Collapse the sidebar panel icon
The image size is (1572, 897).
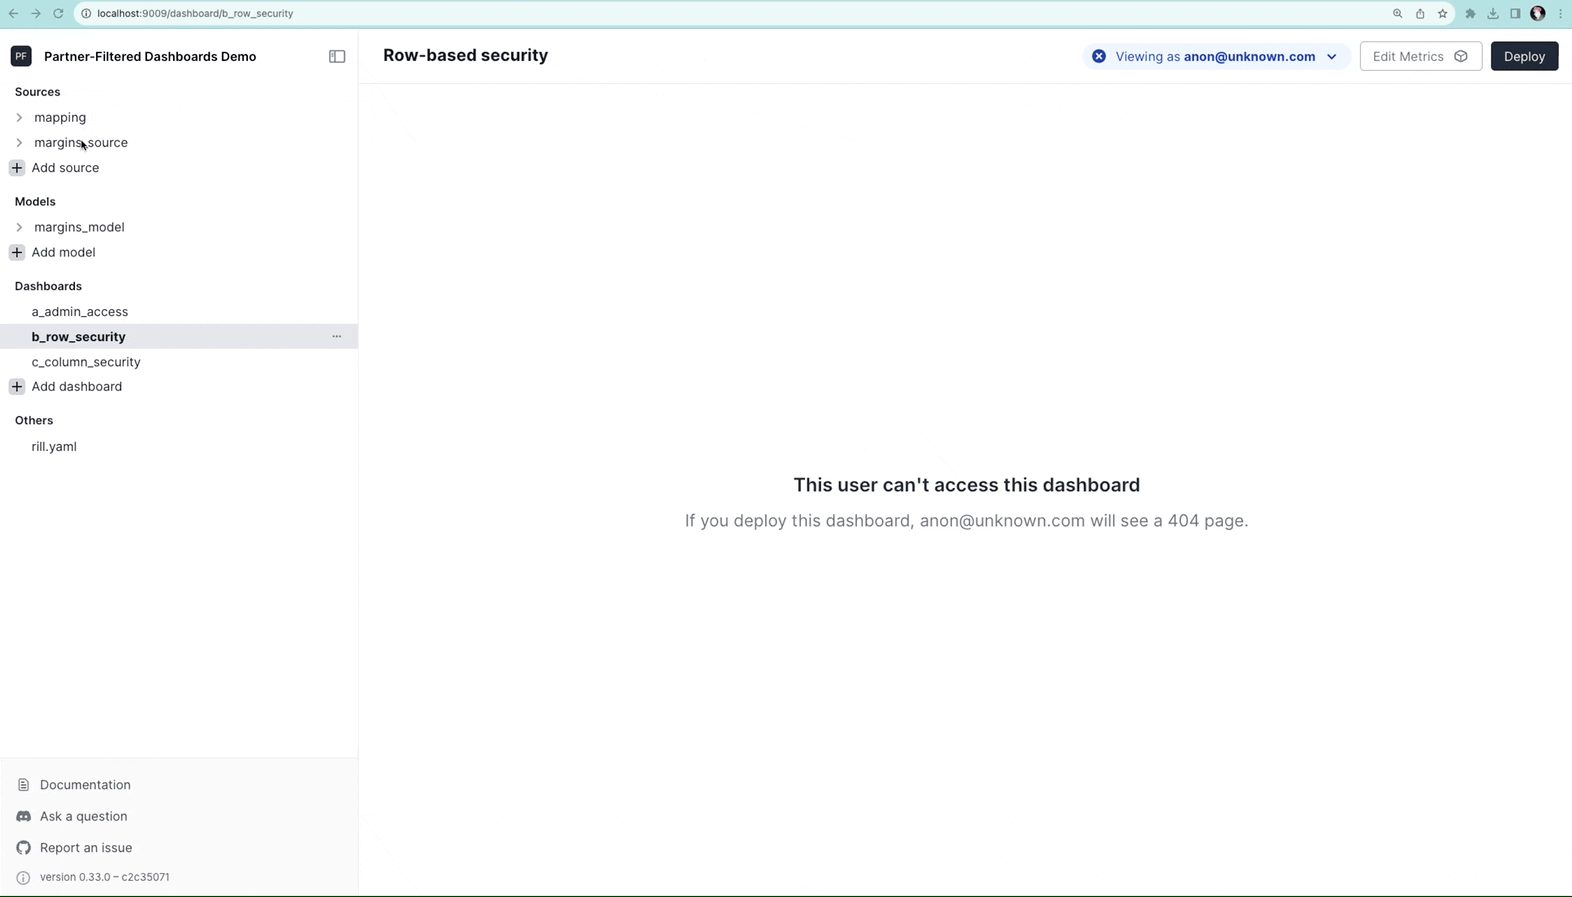tap(337, 57)
